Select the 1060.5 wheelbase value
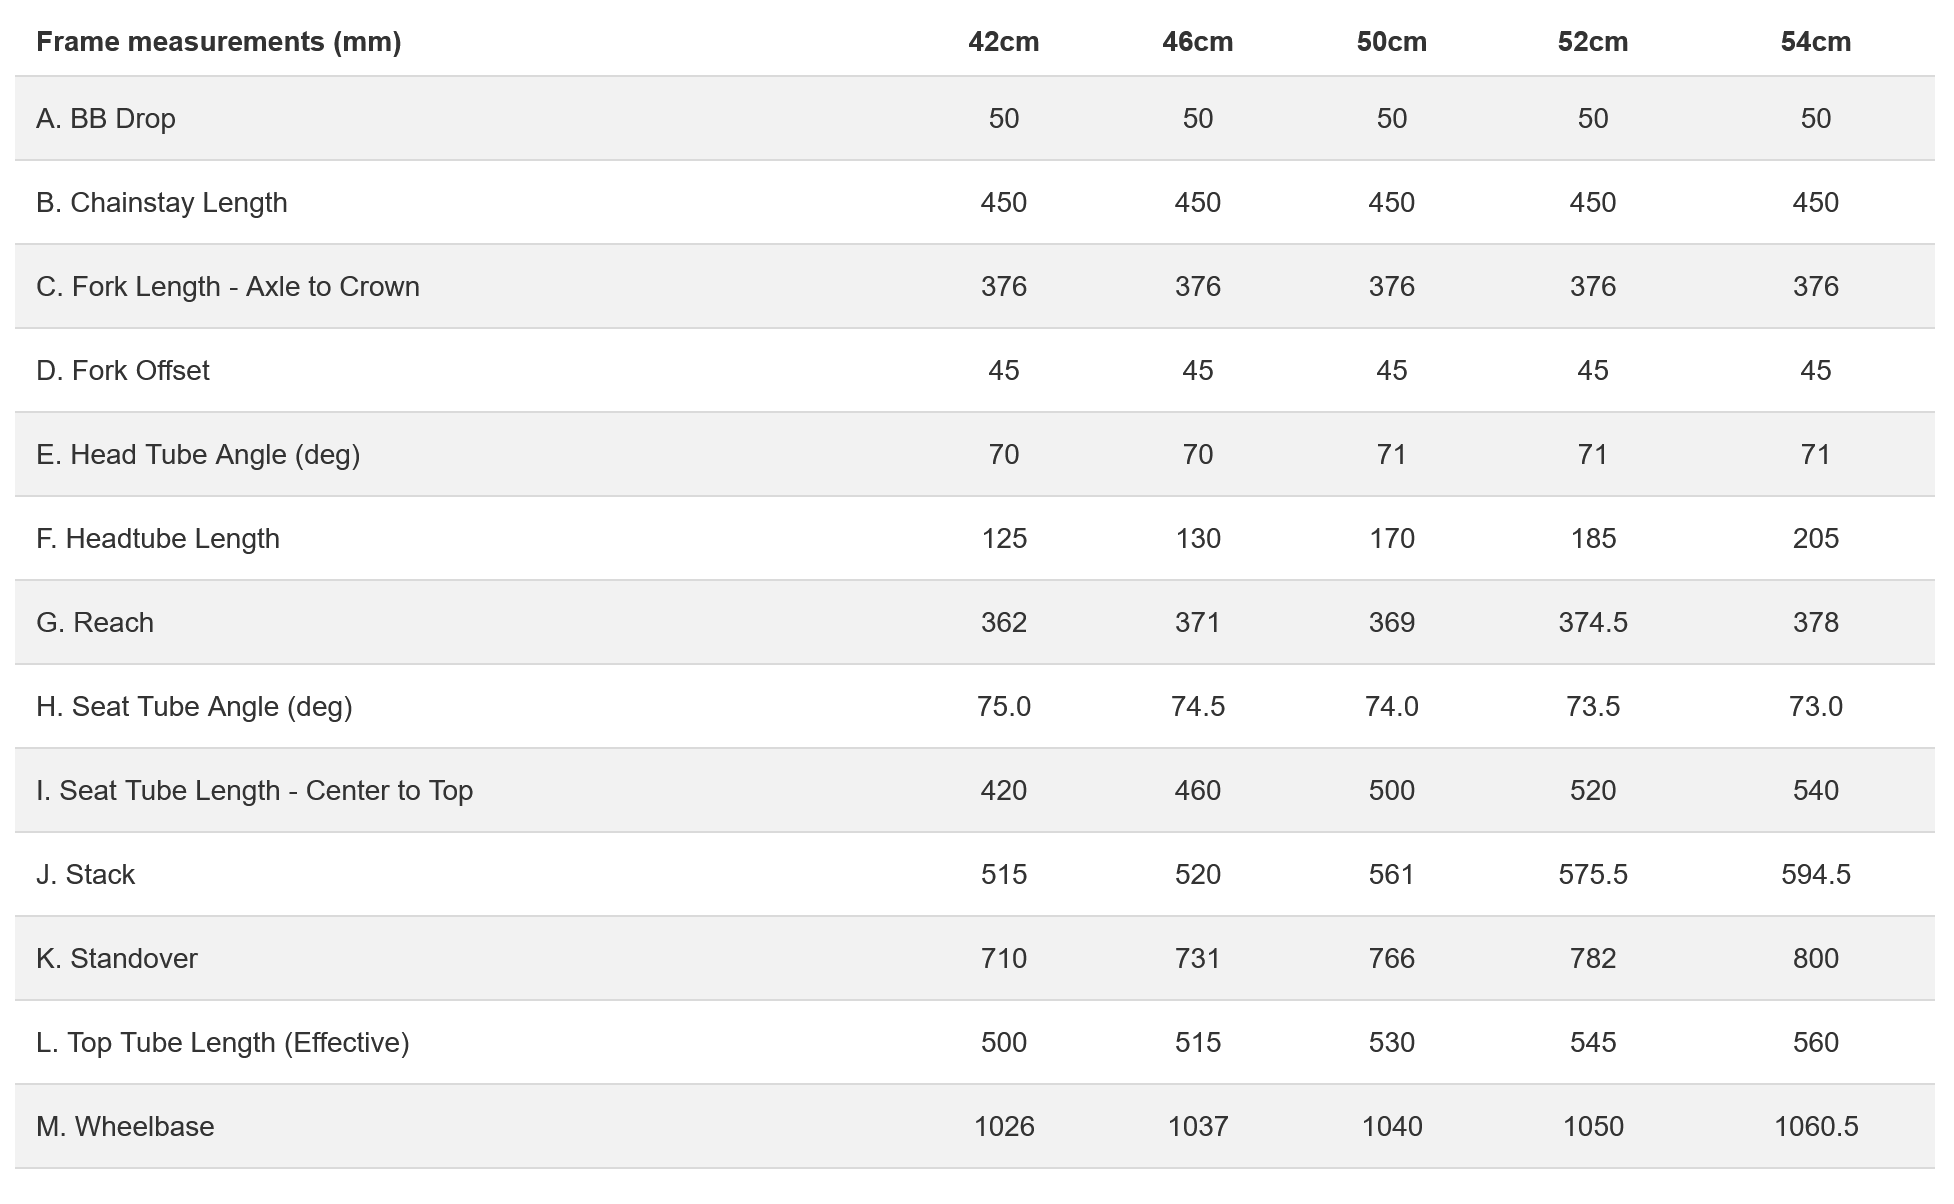1954x1204 pixels. click(1815, 1127)
